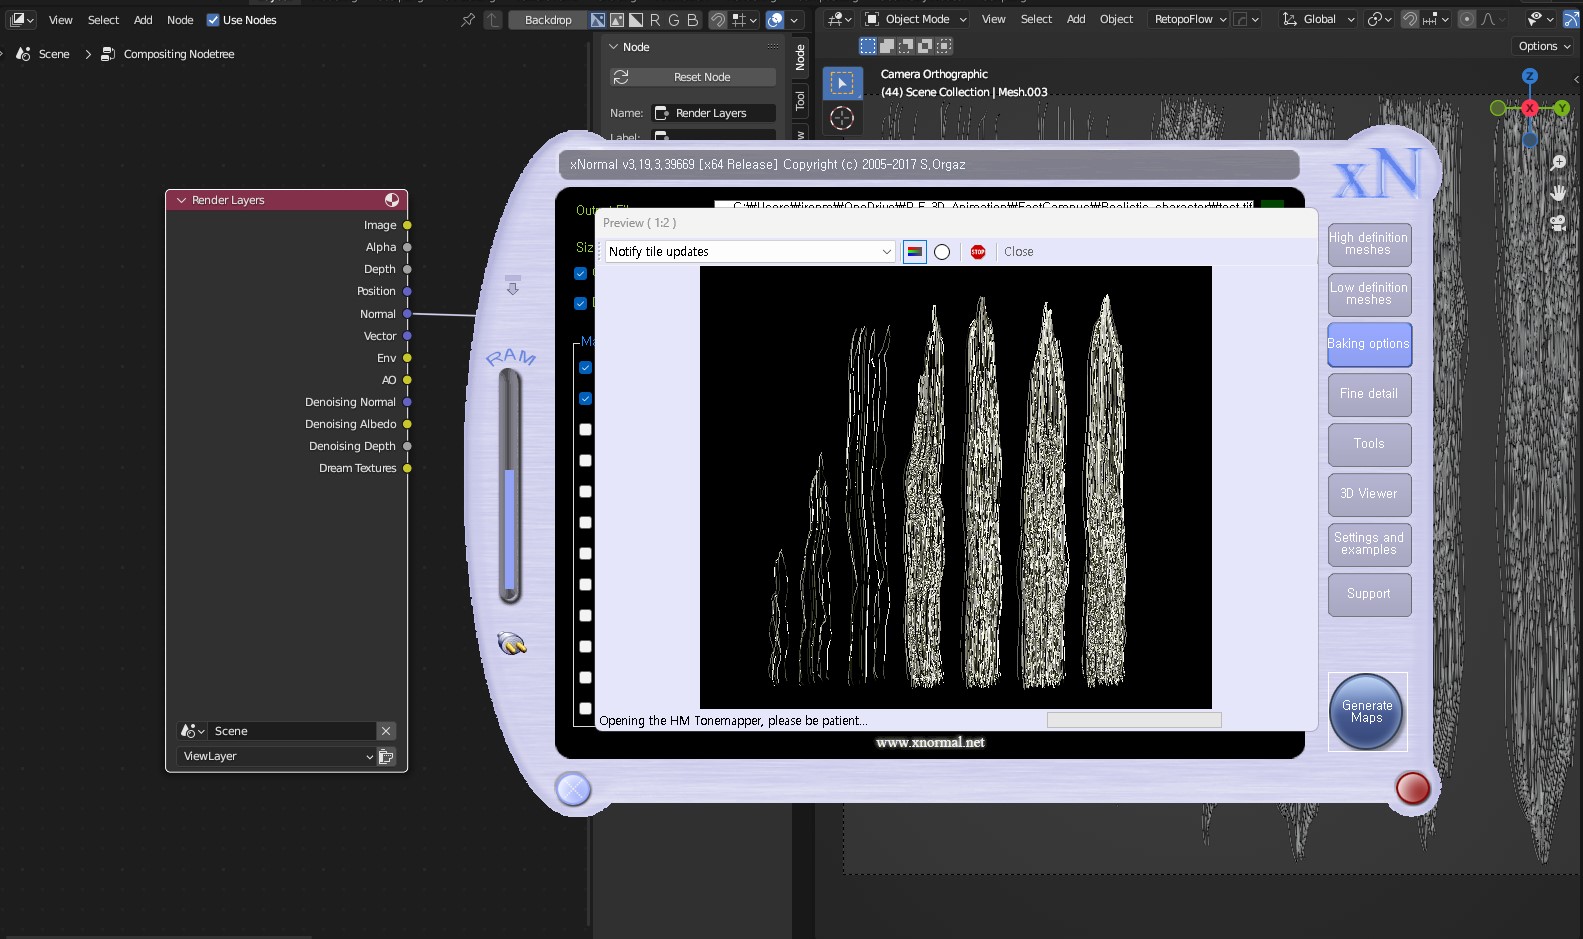Click the Z axis on navigation gizmo
The height and width of the screenshot is (939, 1583).
pos(1530,76)
